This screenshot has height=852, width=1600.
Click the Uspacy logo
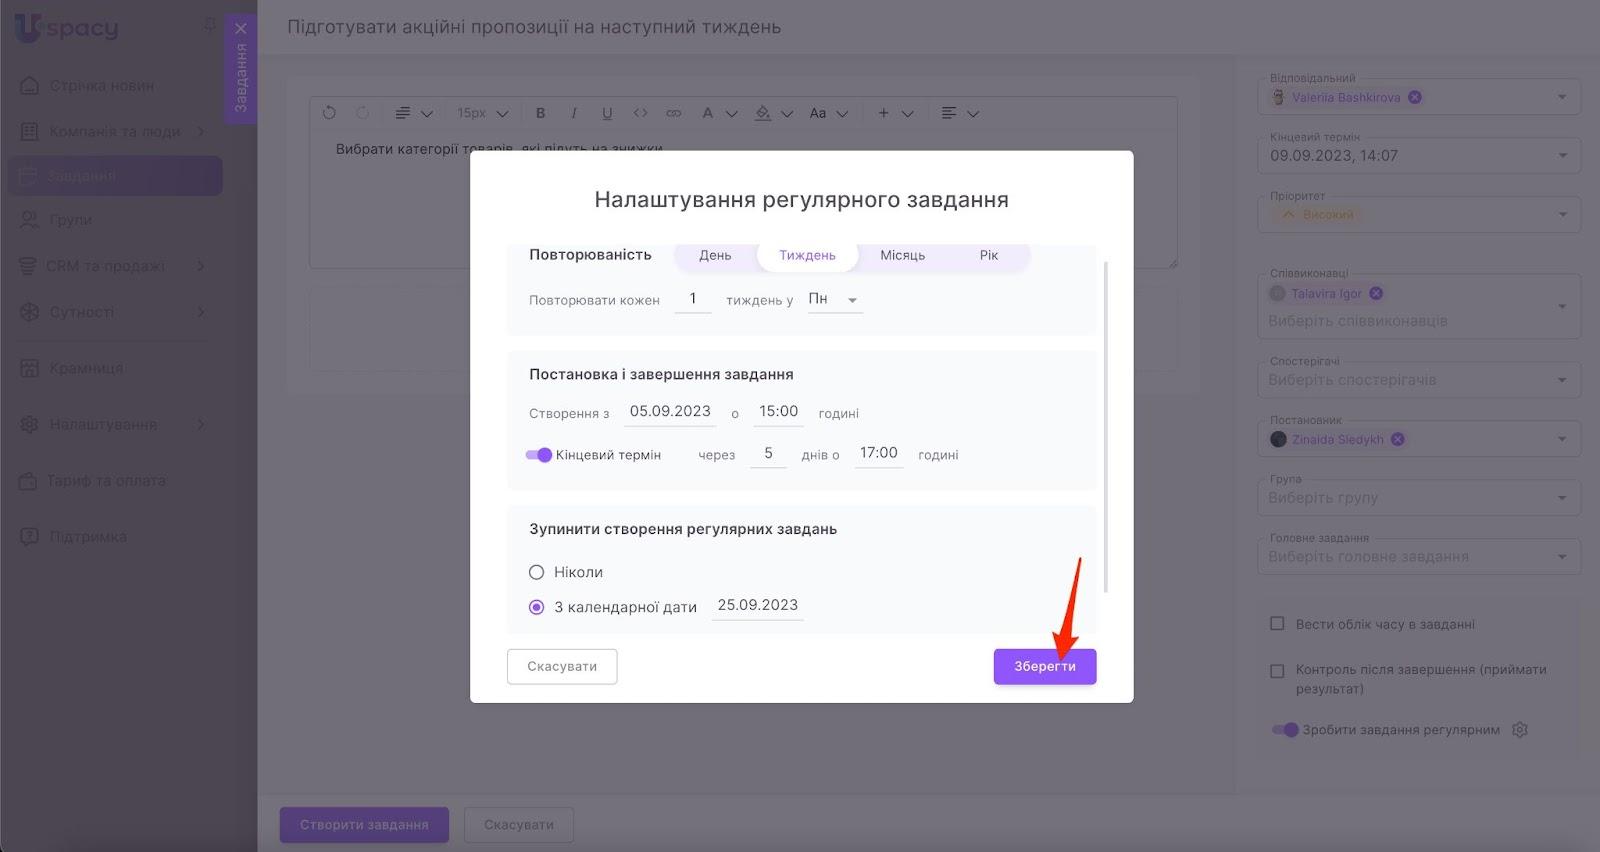coord(66,28)
